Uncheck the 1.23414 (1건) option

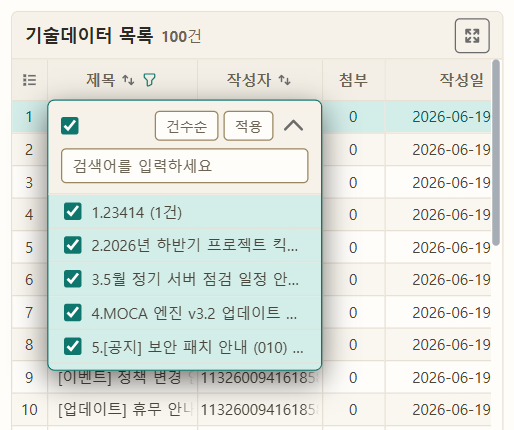click(x=73, y=212)
